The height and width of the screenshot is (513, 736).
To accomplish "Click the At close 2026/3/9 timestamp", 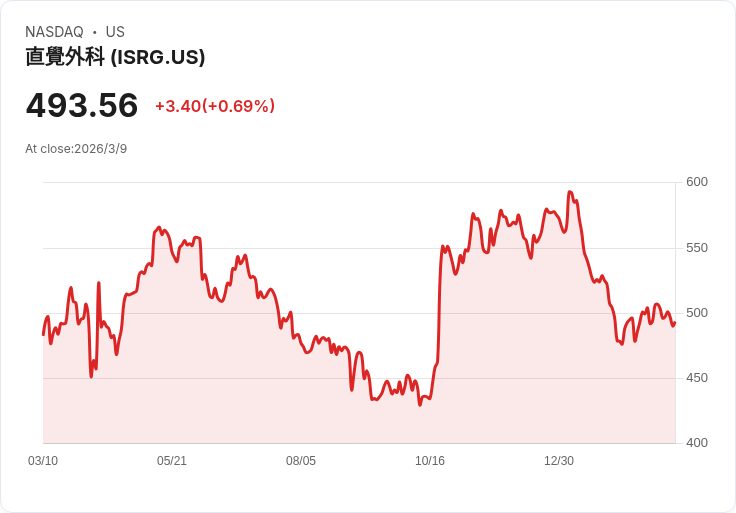I will click(x=76, y=149).
